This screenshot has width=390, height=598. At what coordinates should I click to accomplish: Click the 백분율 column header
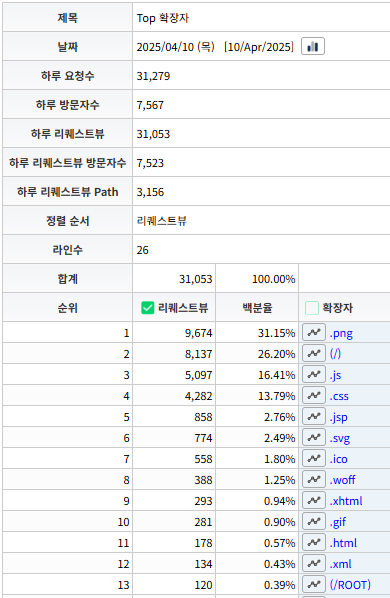click(x=257, y=308)
